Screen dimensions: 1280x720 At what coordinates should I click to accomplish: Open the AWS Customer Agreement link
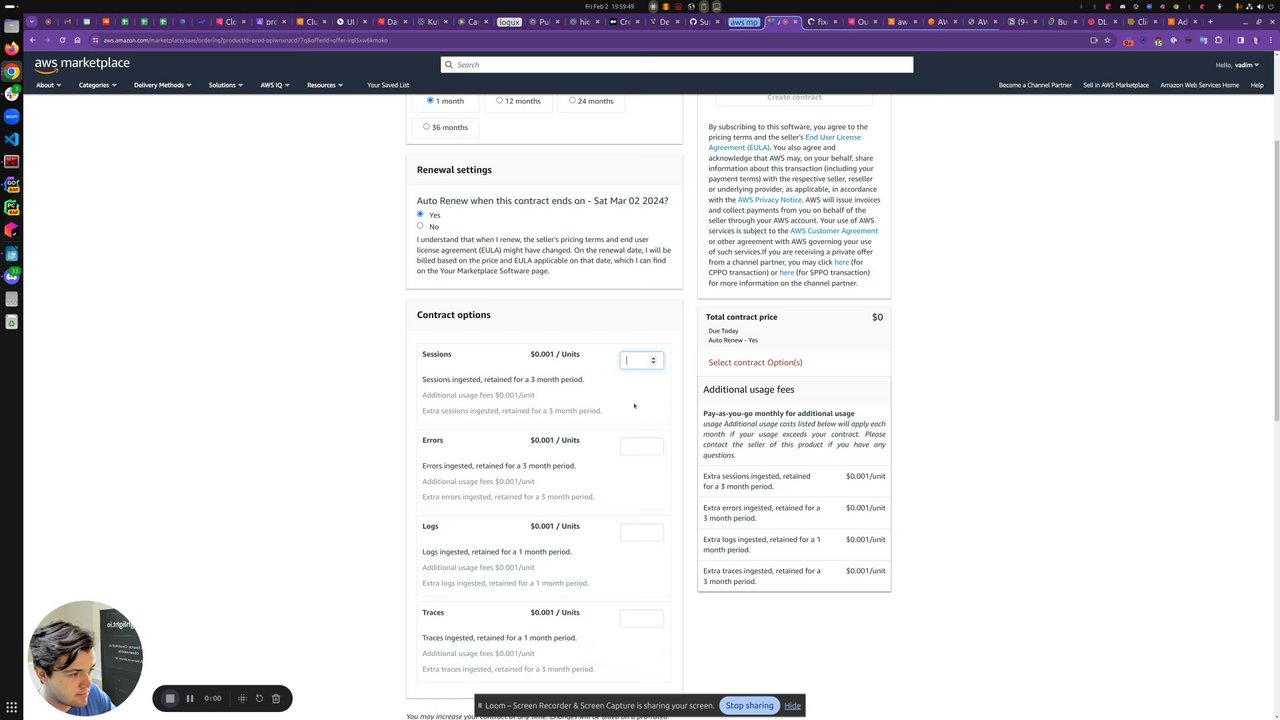tap(834, 231)
